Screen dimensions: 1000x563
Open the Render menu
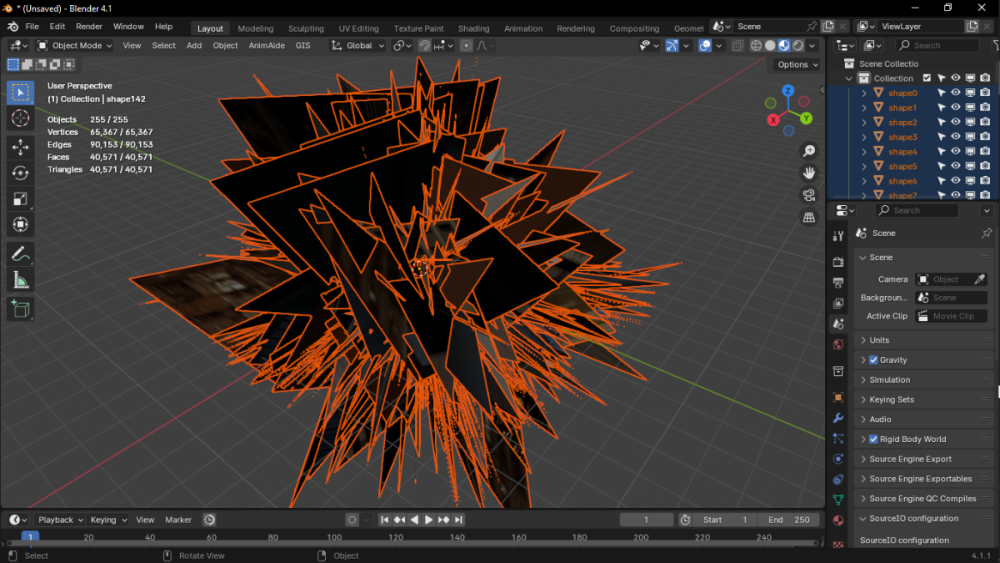(x=89, y=27)
